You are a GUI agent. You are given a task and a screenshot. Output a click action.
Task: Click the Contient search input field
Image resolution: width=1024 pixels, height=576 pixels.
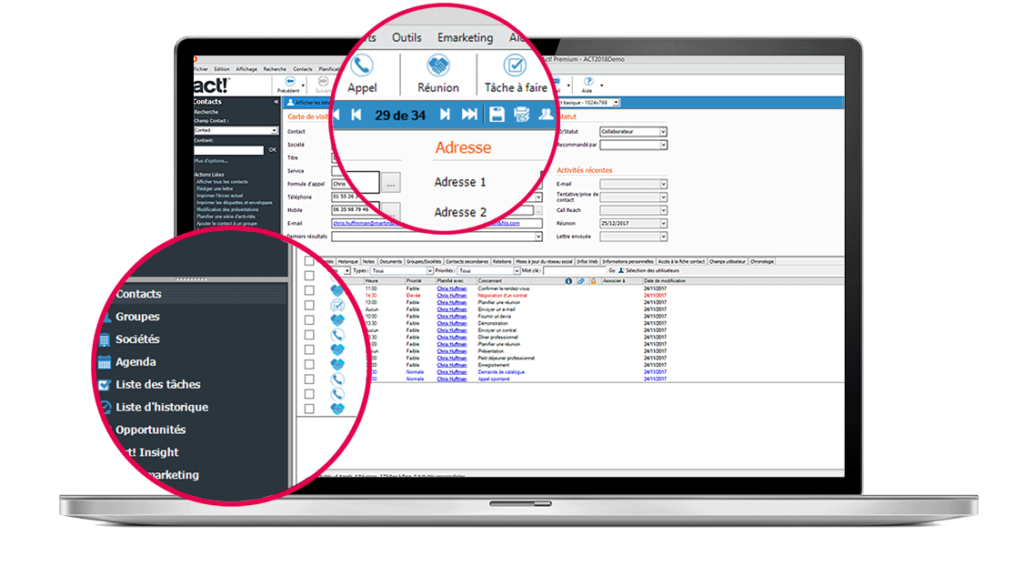[229, 150]
